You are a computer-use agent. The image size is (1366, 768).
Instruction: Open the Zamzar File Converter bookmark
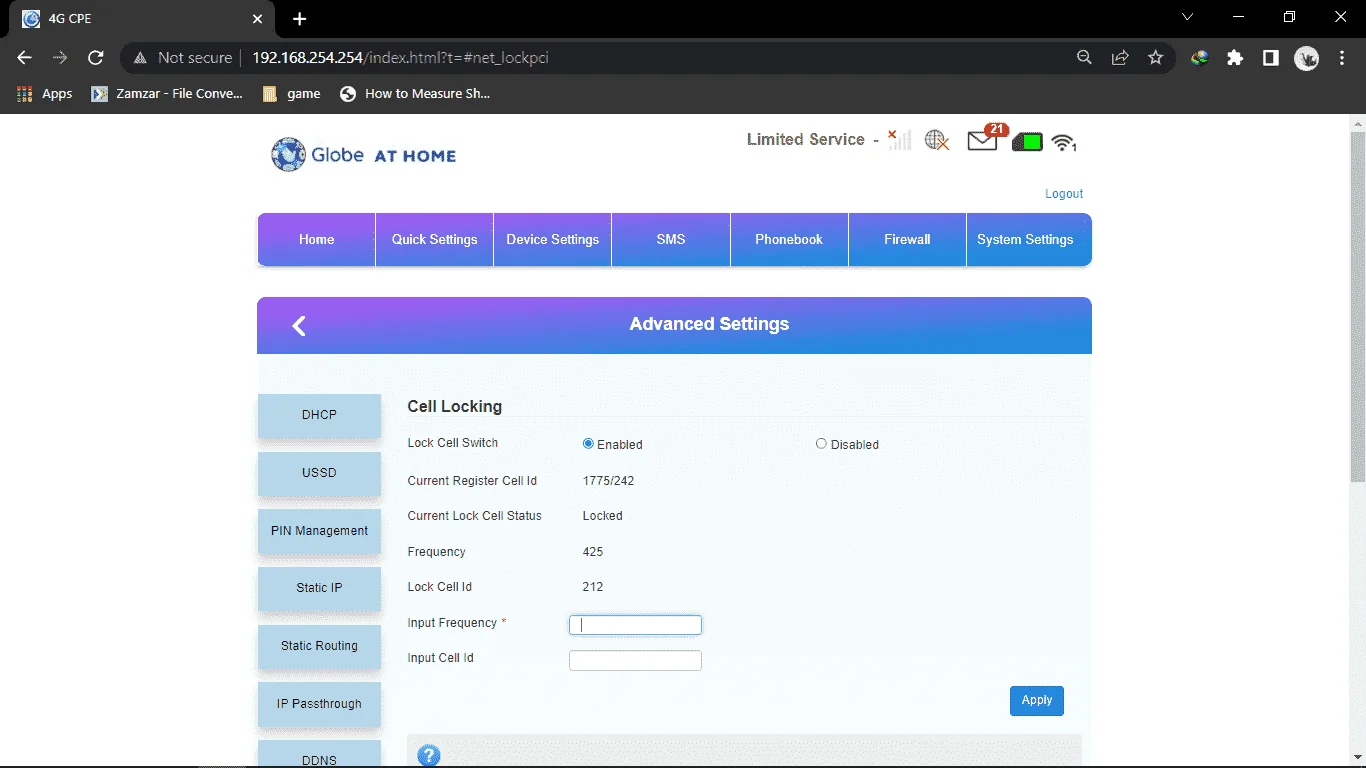(x=167, y=94)
